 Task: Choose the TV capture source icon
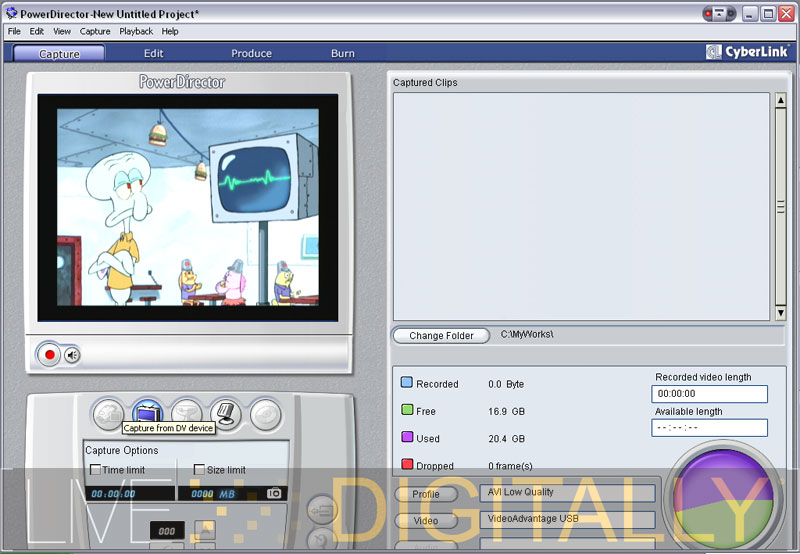click(148, 412)
